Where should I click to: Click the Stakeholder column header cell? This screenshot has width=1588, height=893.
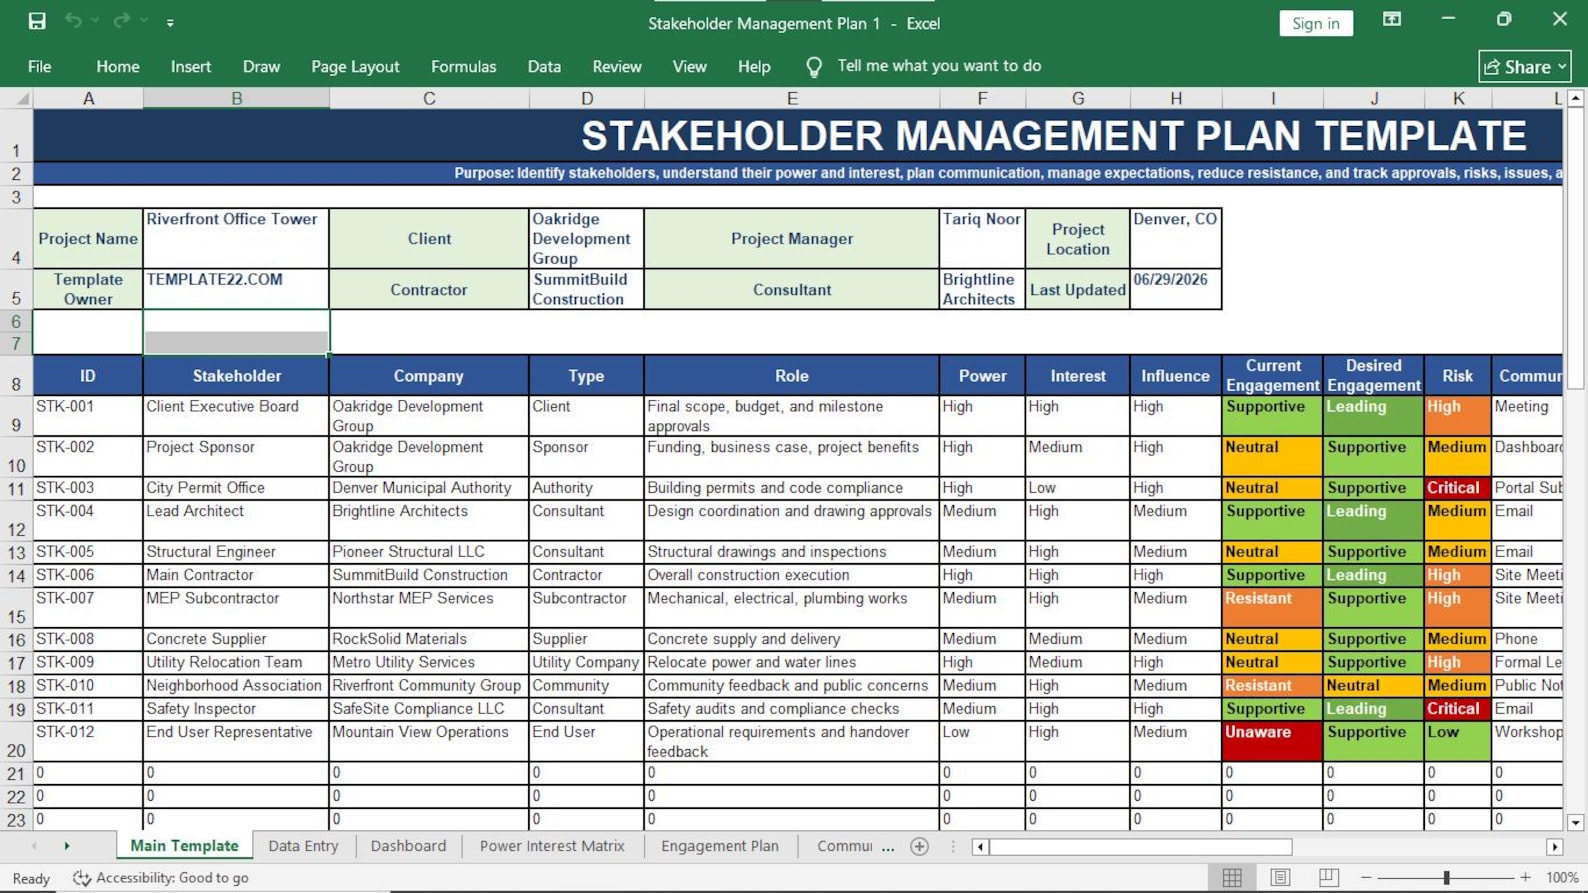tap(236, 376)
